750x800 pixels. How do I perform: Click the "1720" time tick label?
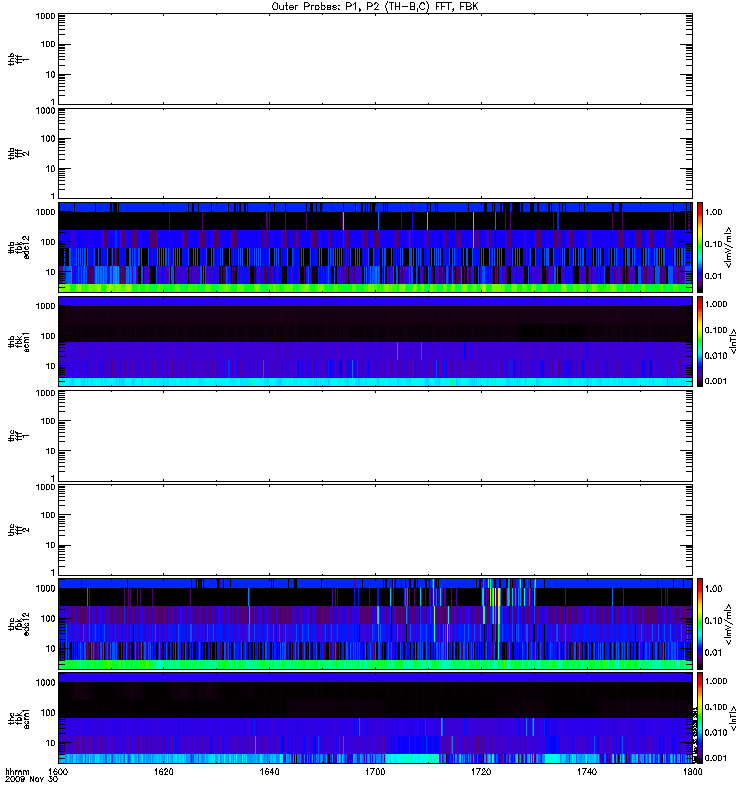(x=481, y=771)
